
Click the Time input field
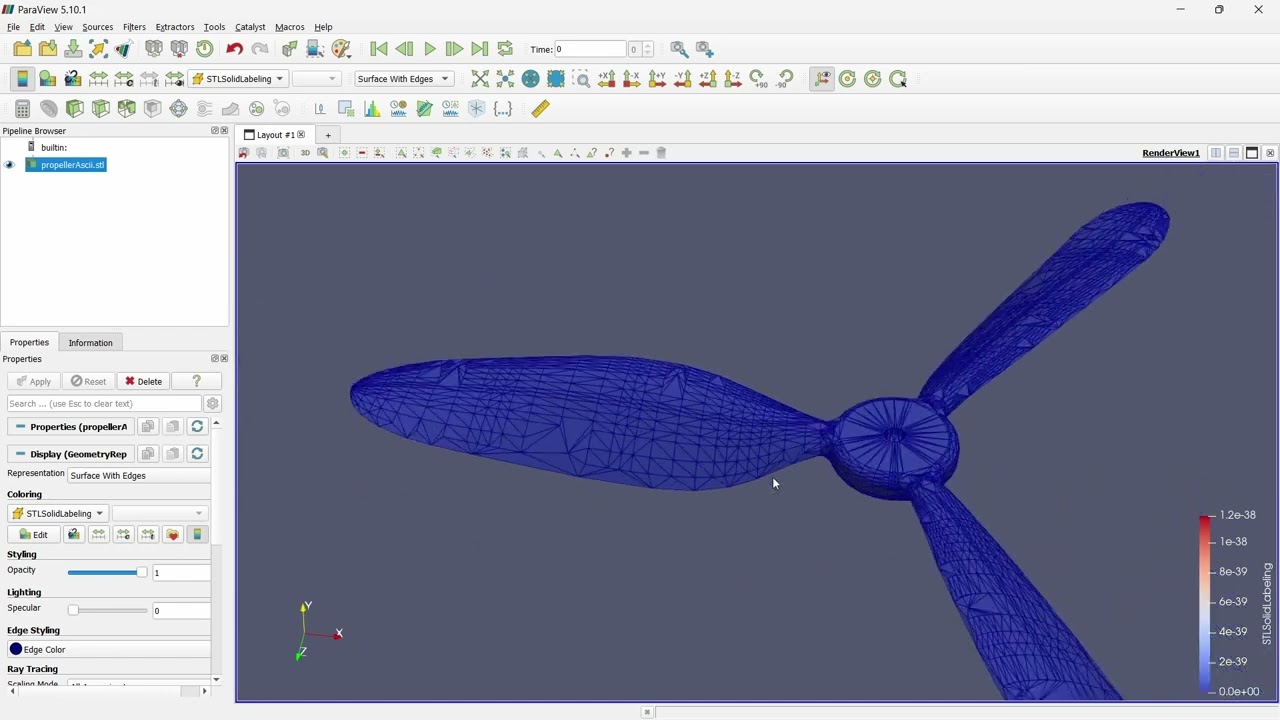pos(590,49)
